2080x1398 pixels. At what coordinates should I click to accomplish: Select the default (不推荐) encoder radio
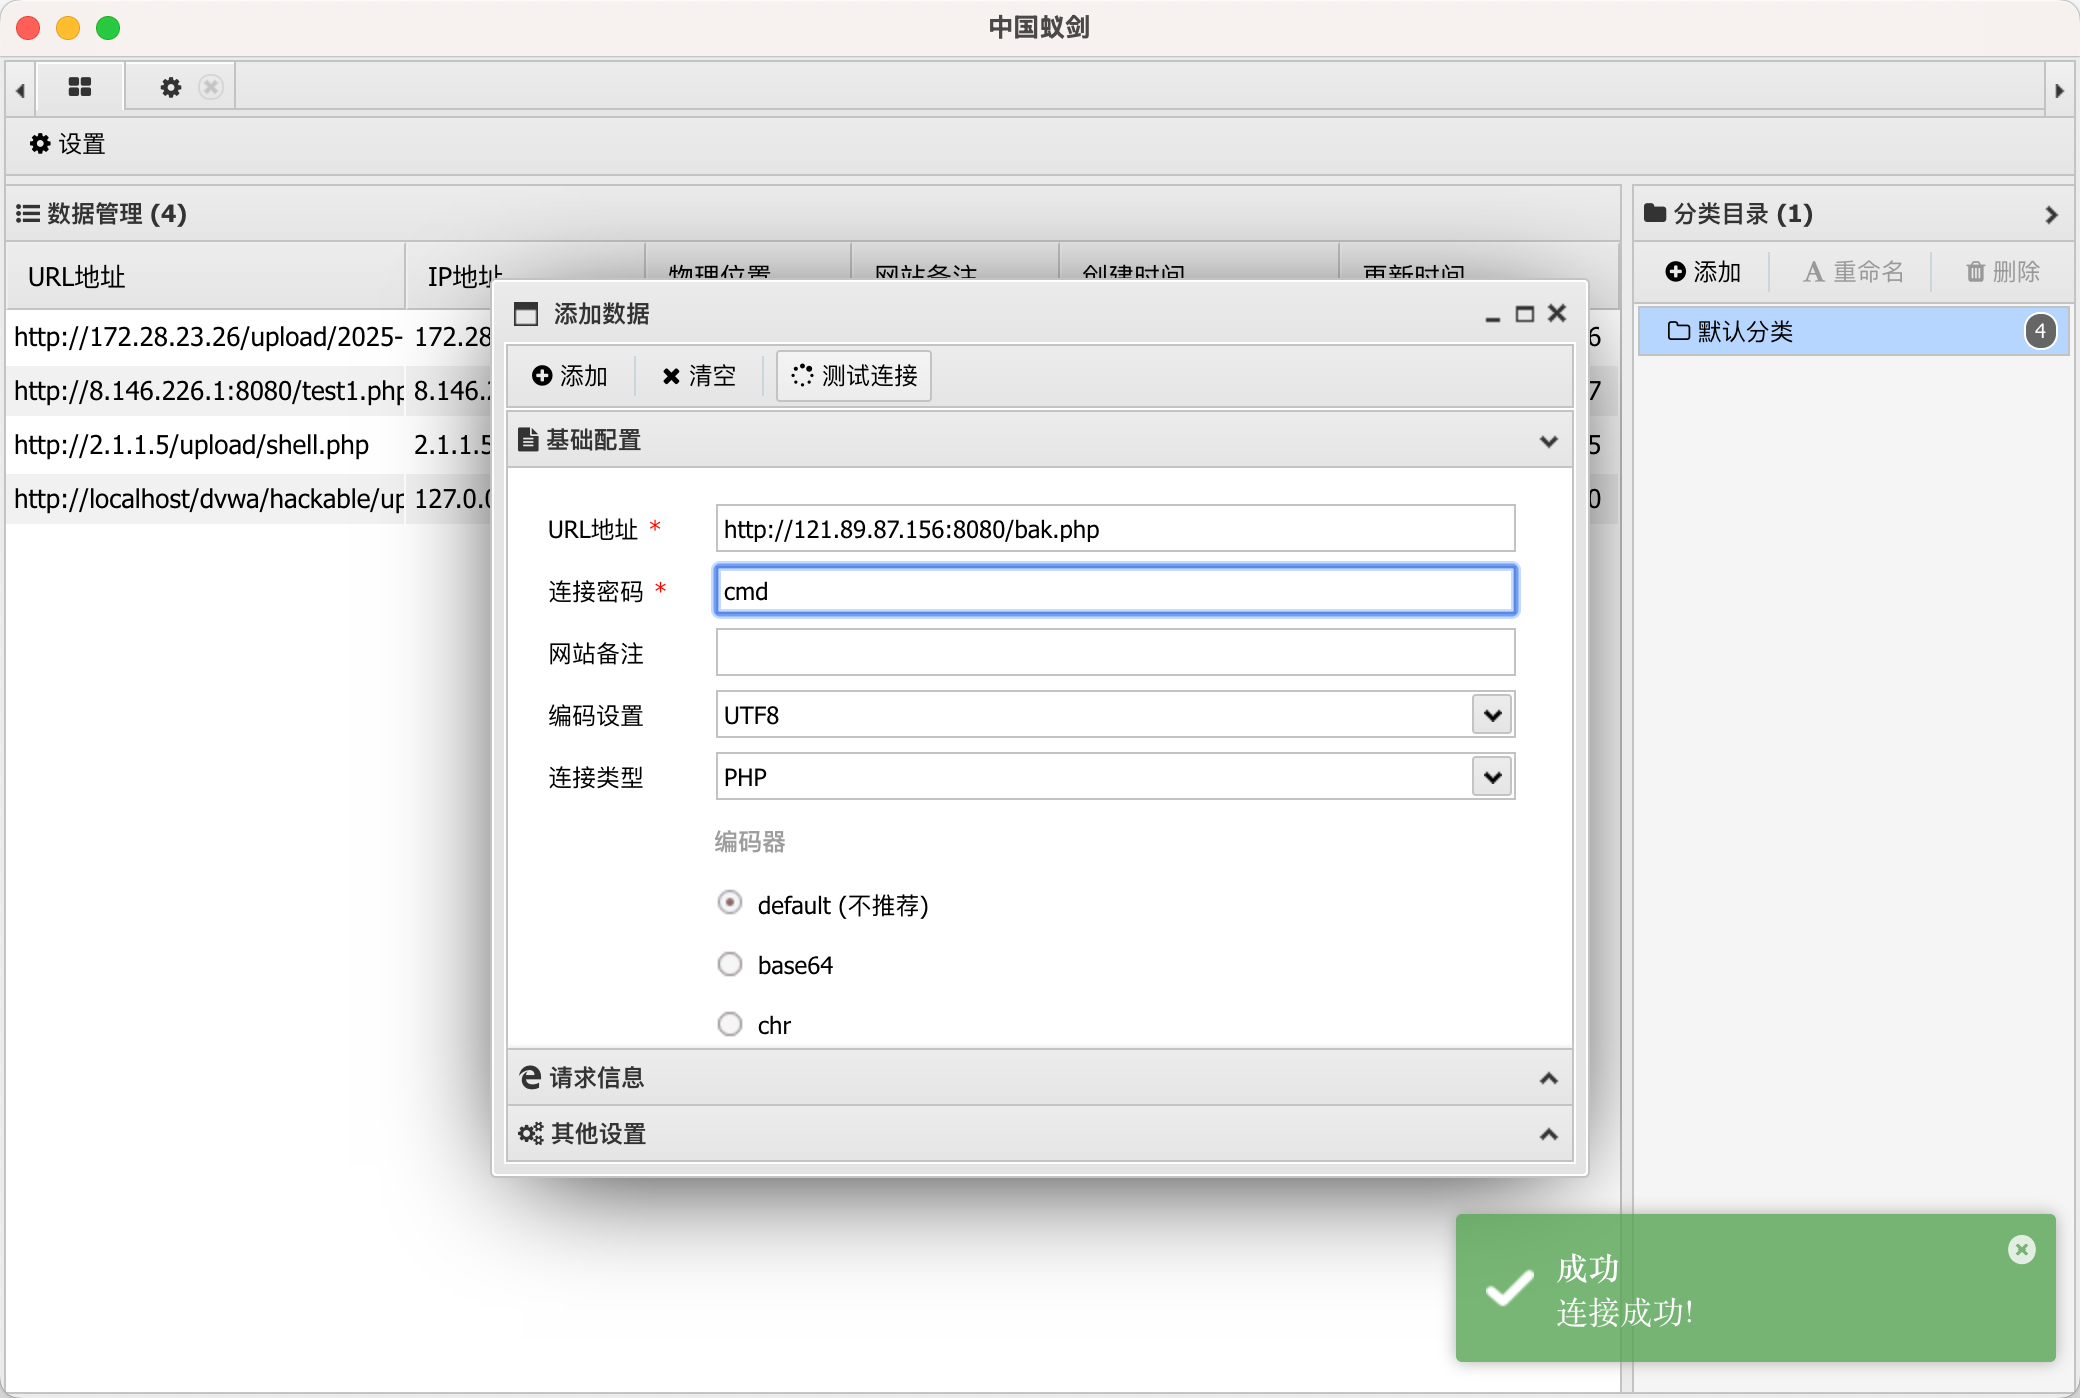[730, 903]
